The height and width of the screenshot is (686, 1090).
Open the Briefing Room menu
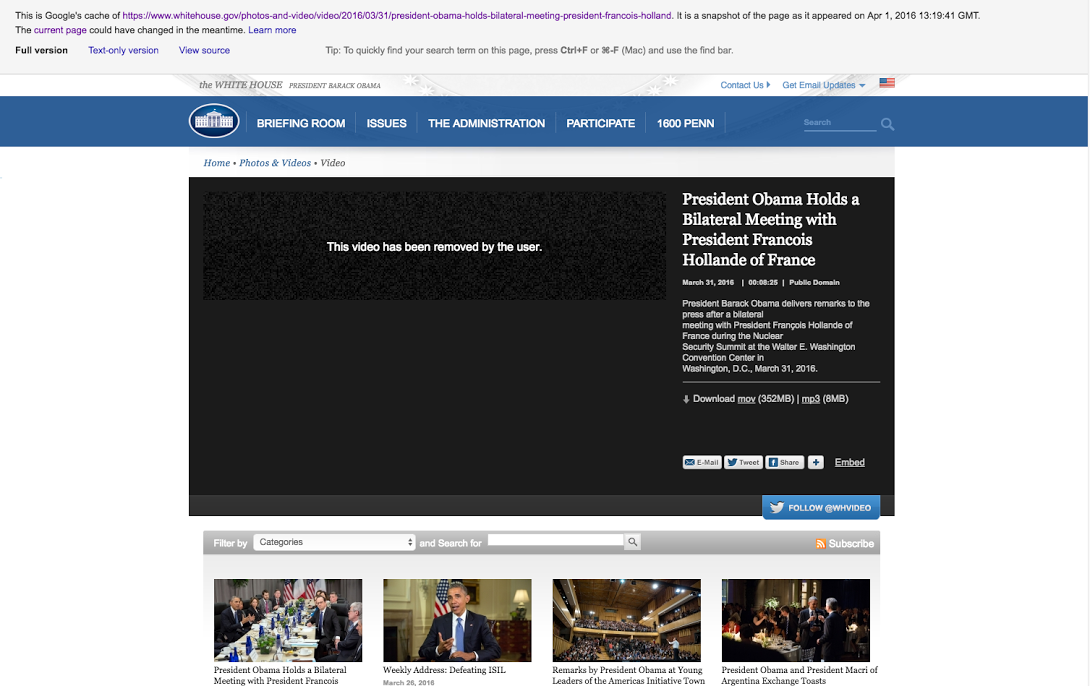(301, 123)
